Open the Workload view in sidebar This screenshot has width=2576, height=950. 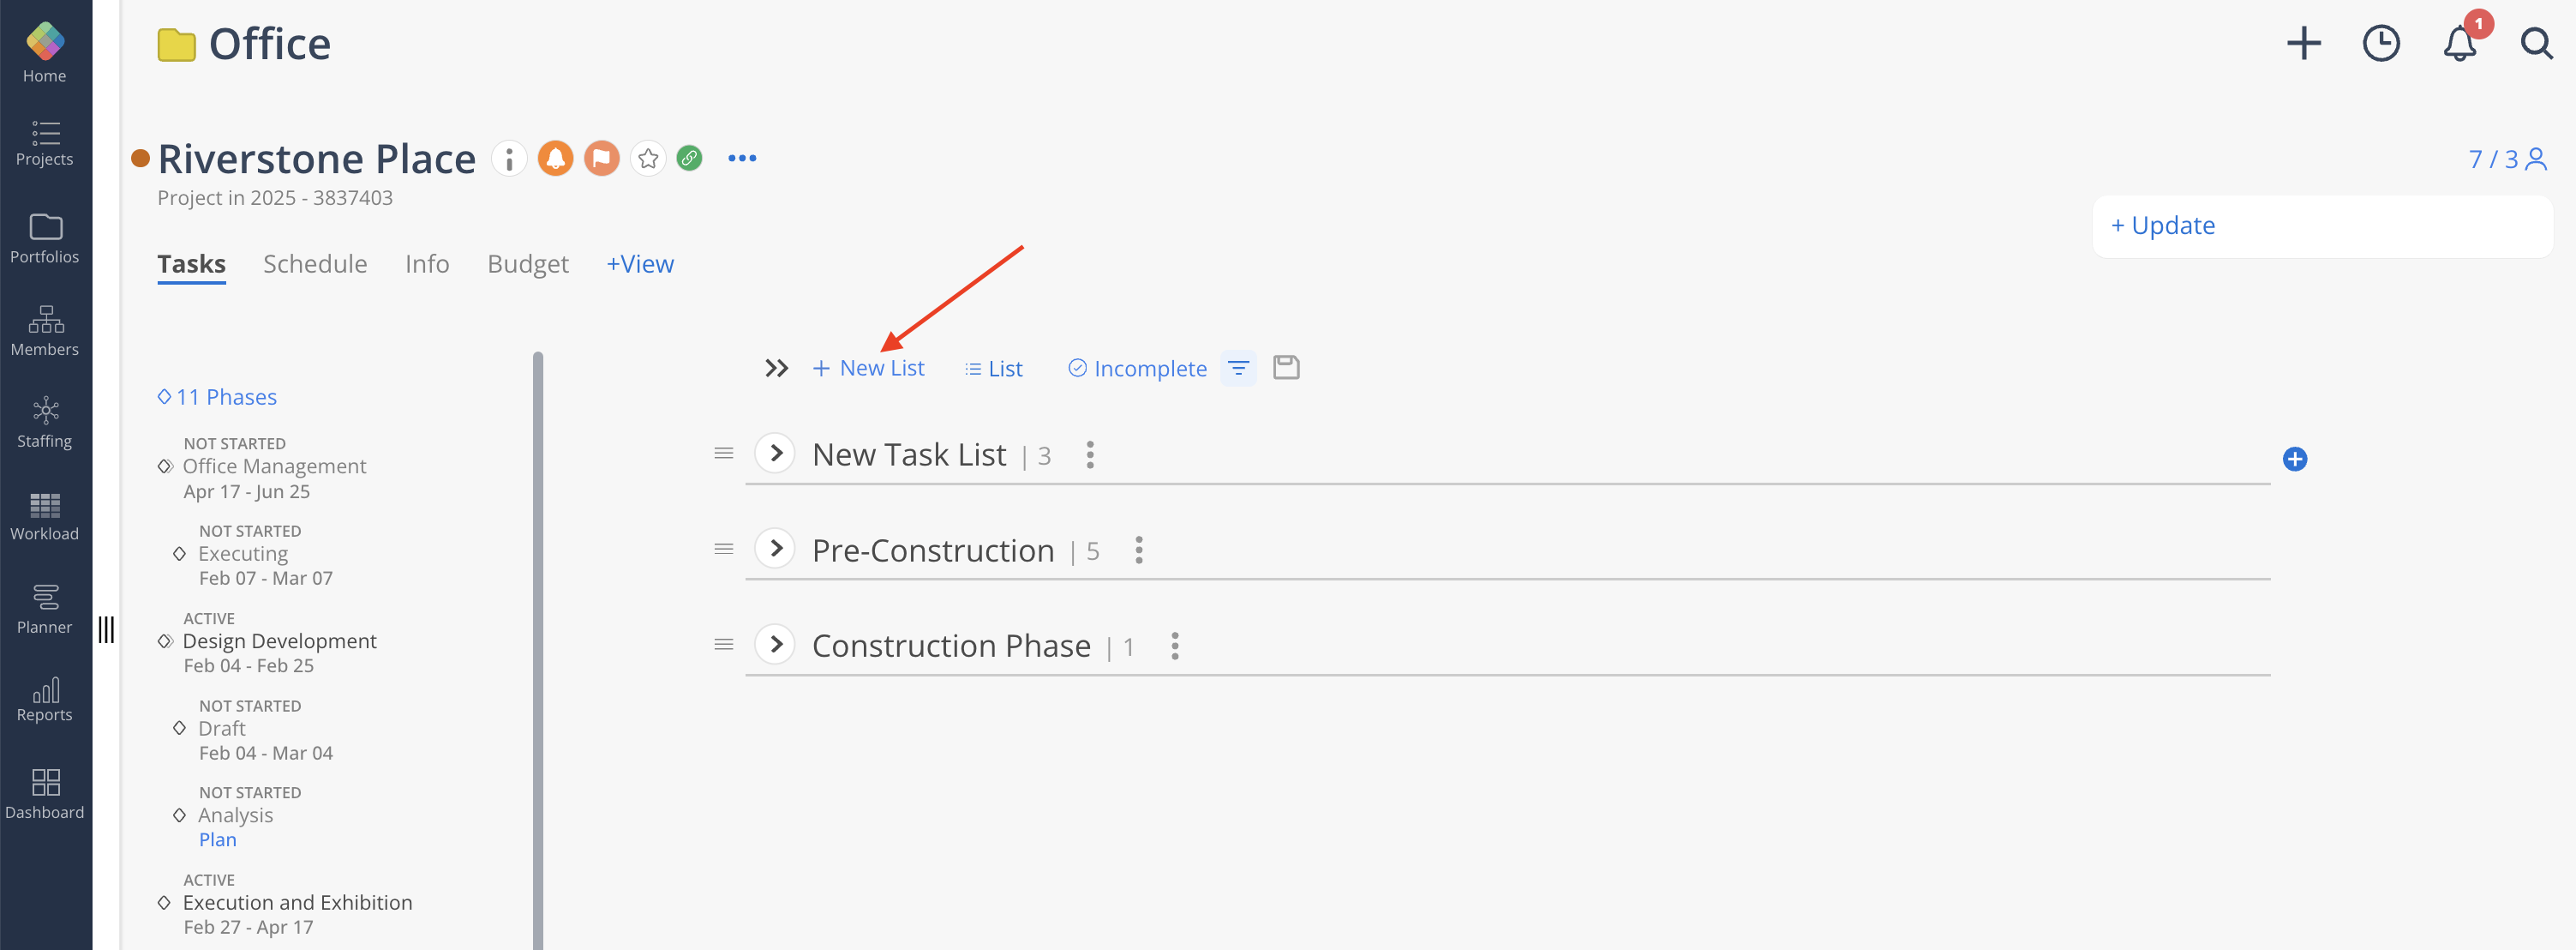[x=45, y=516]
